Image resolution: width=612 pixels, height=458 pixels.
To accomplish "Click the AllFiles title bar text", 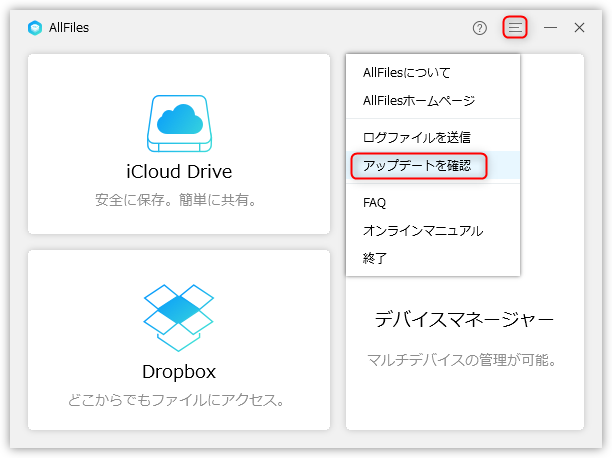I will [x=69, y=28].
